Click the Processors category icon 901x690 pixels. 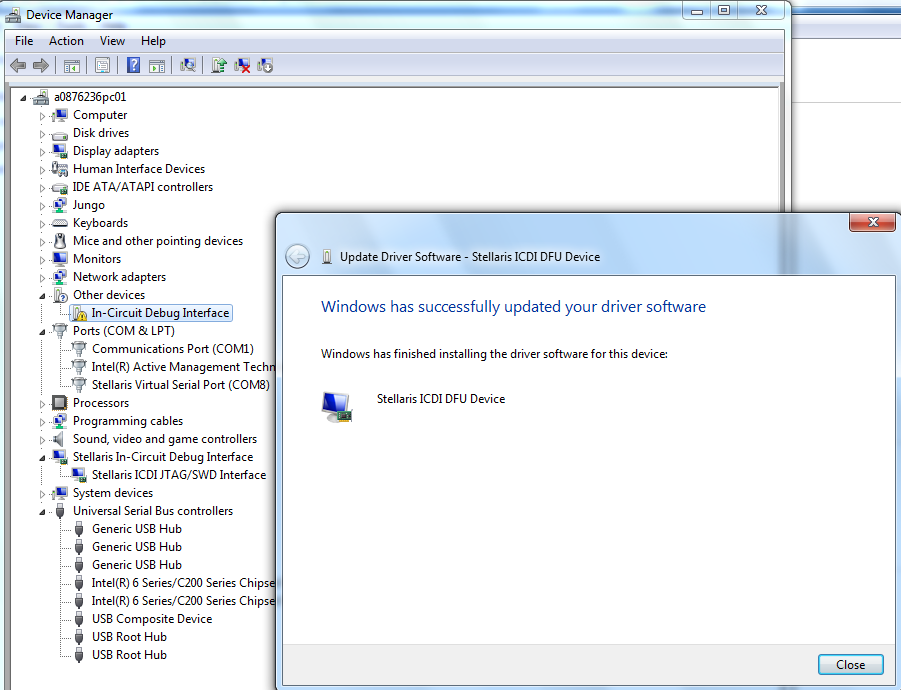(59, 403)
